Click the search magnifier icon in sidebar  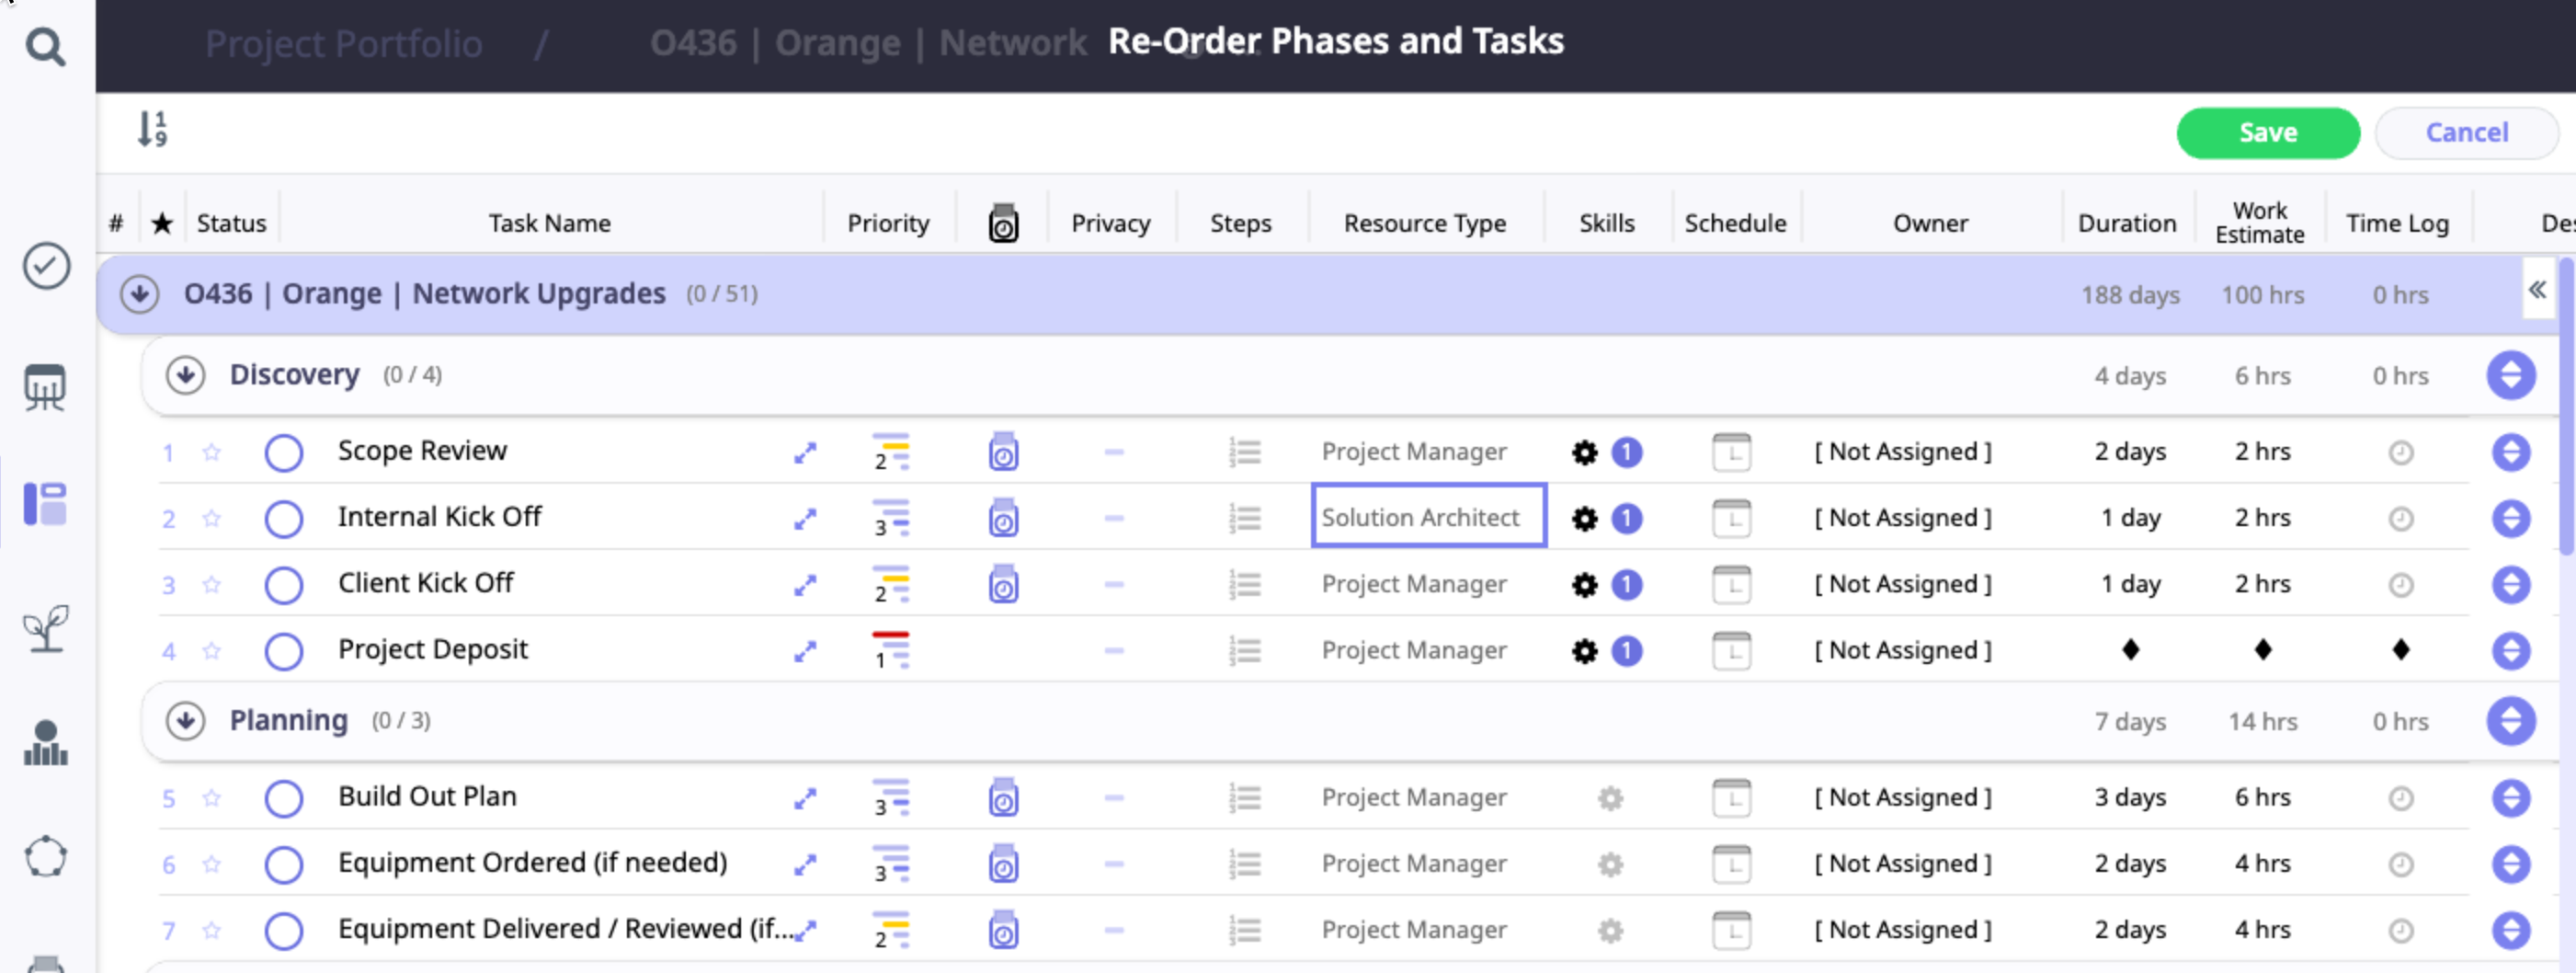[x=45, y=46]
